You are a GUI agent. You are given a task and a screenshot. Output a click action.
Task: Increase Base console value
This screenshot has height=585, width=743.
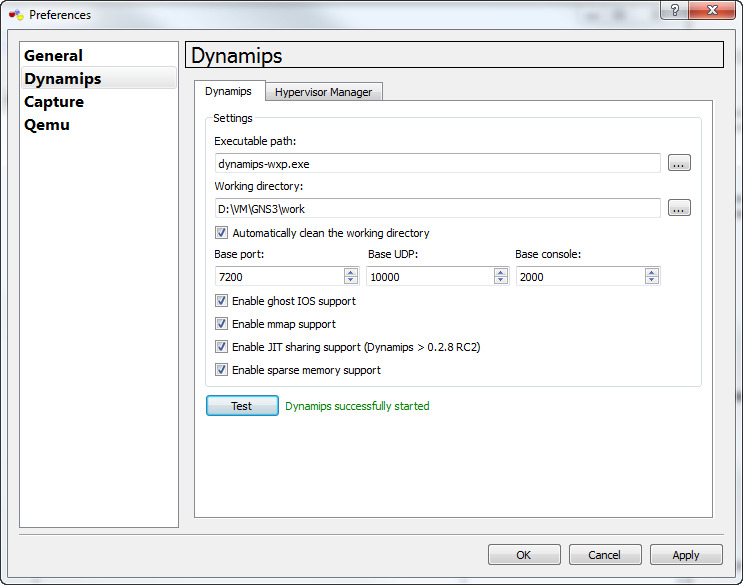pyautogui.click(x=652, y=272)
